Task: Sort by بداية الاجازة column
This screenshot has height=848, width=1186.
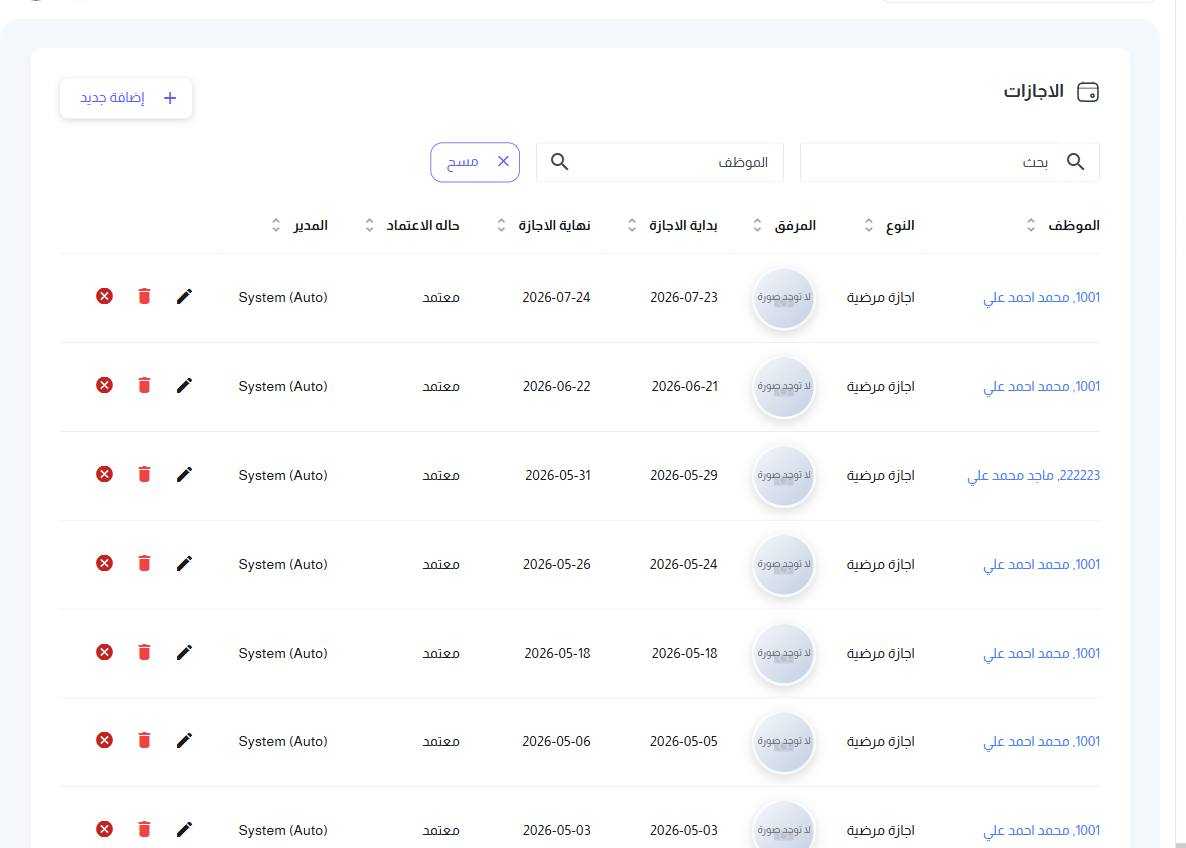Action: click(x=632, y=225)
